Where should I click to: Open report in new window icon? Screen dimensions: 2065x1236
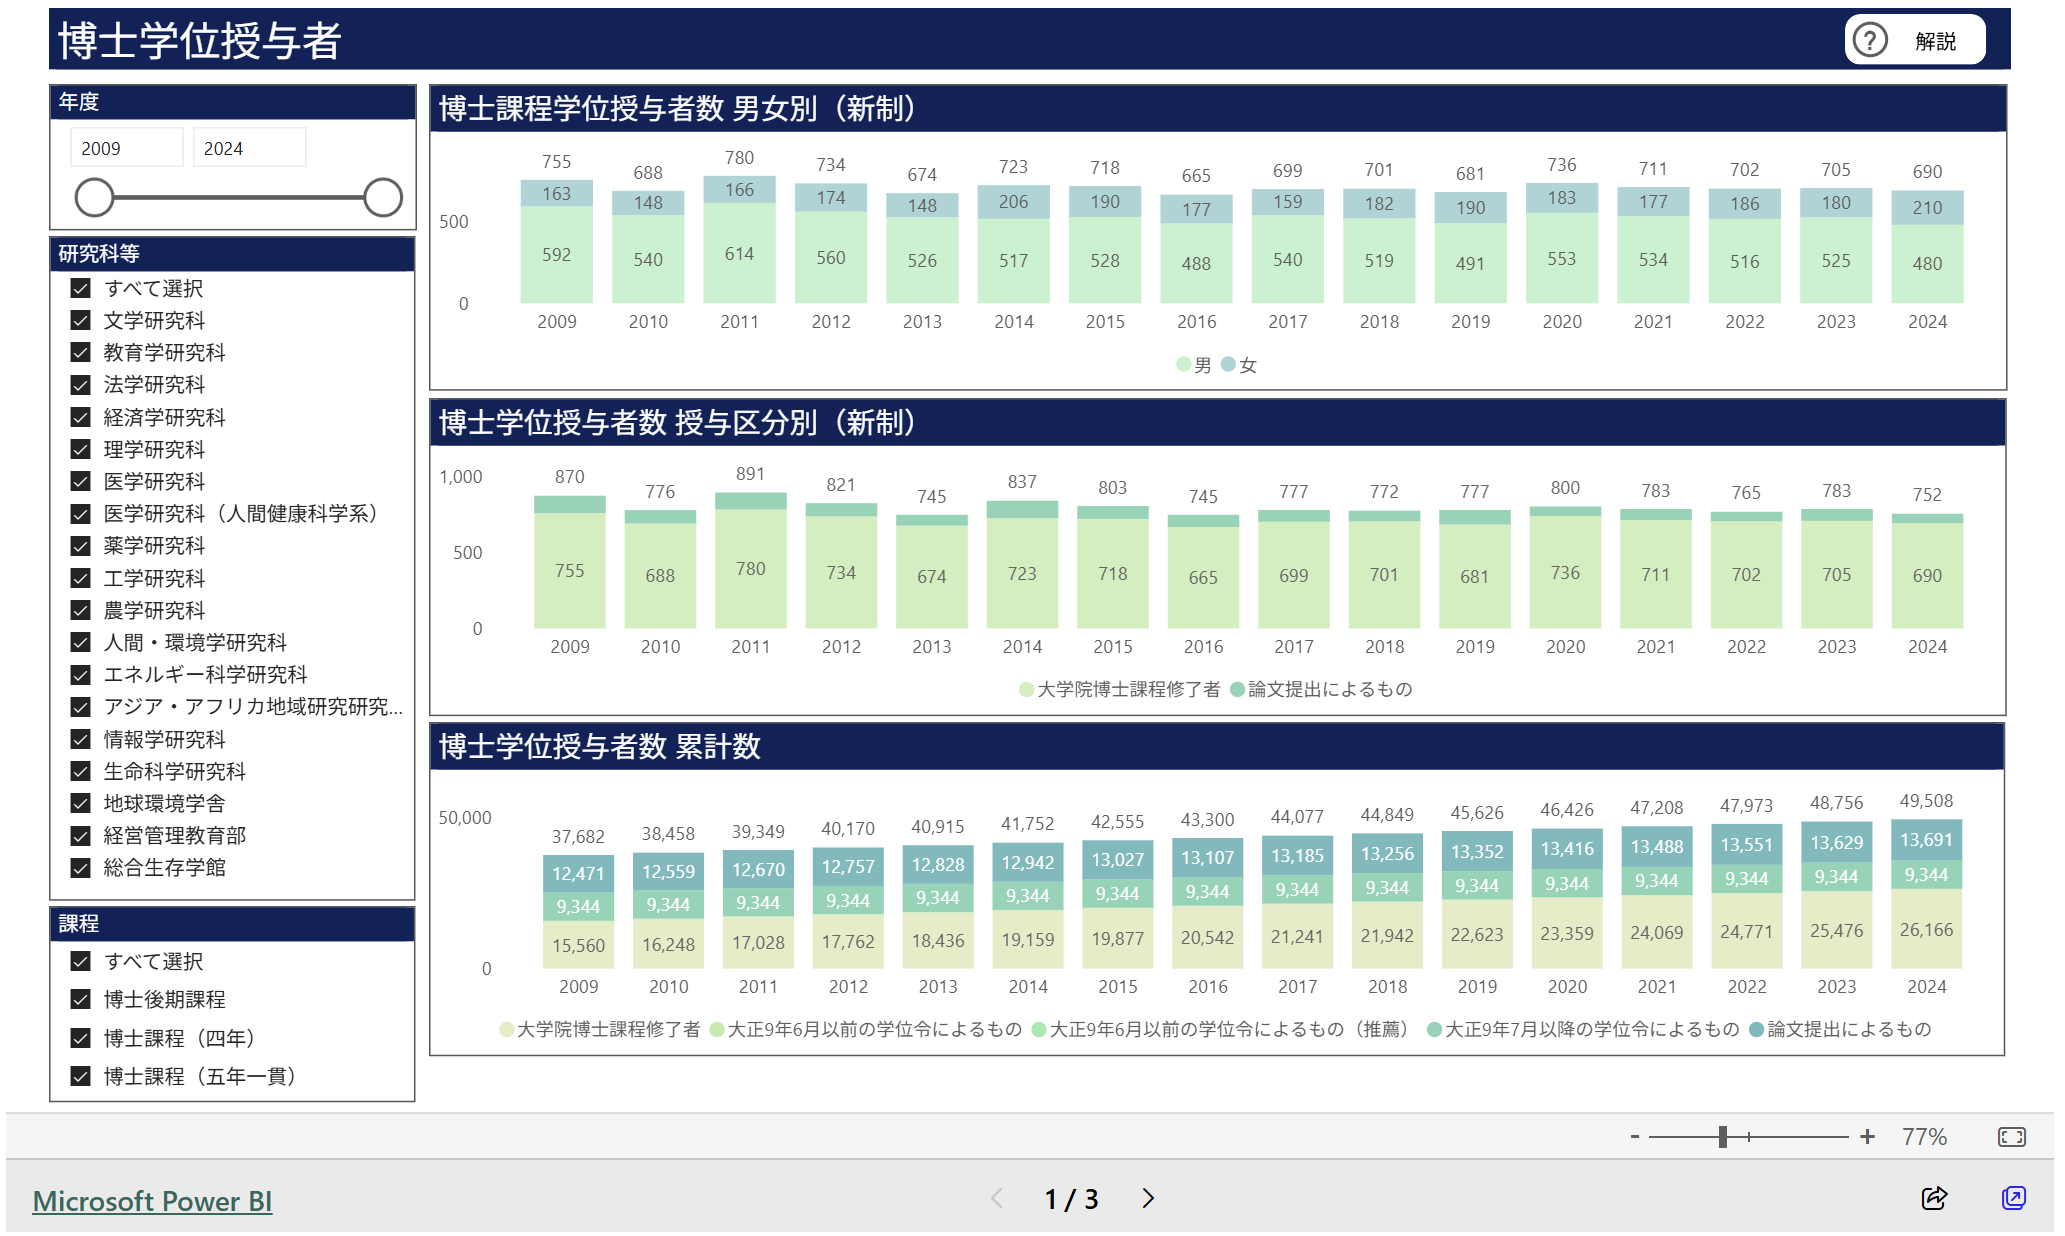(2013, 1198)
